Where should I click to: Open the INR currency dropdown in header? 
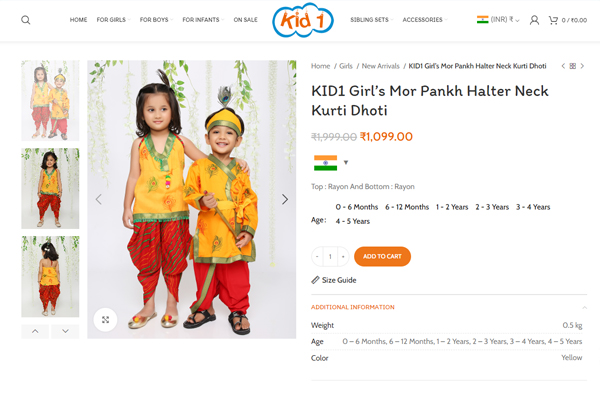click(x=498, y=20)
